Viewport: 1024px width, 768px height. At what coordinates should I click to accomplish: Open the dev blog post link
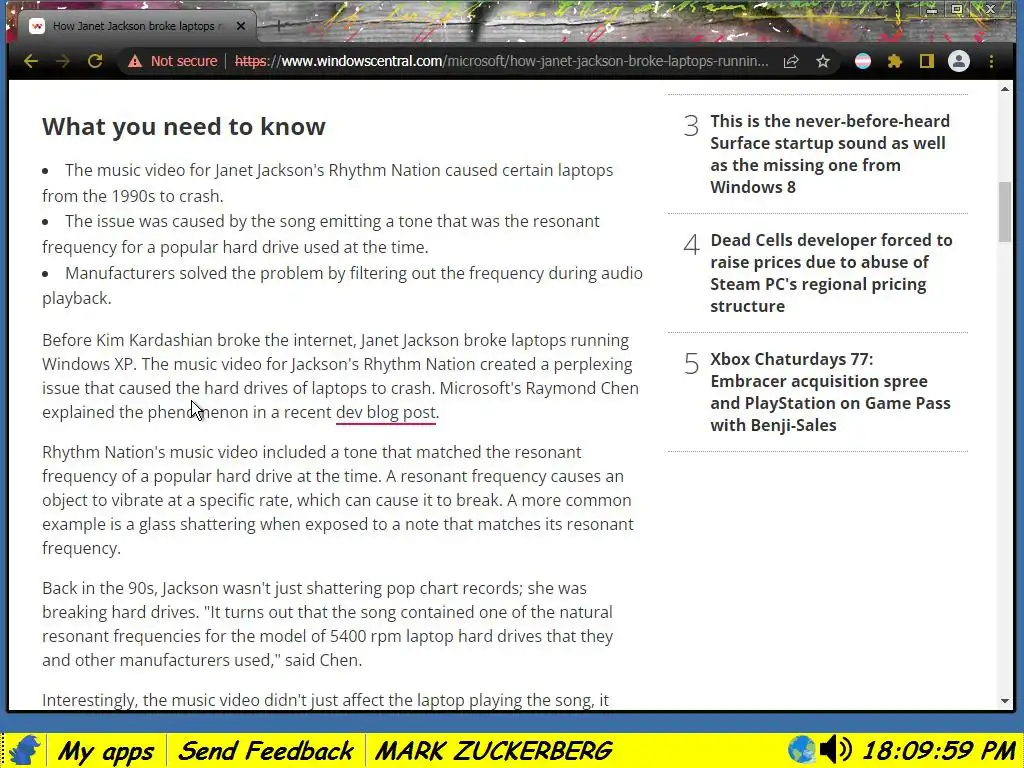tap(385, 413)
